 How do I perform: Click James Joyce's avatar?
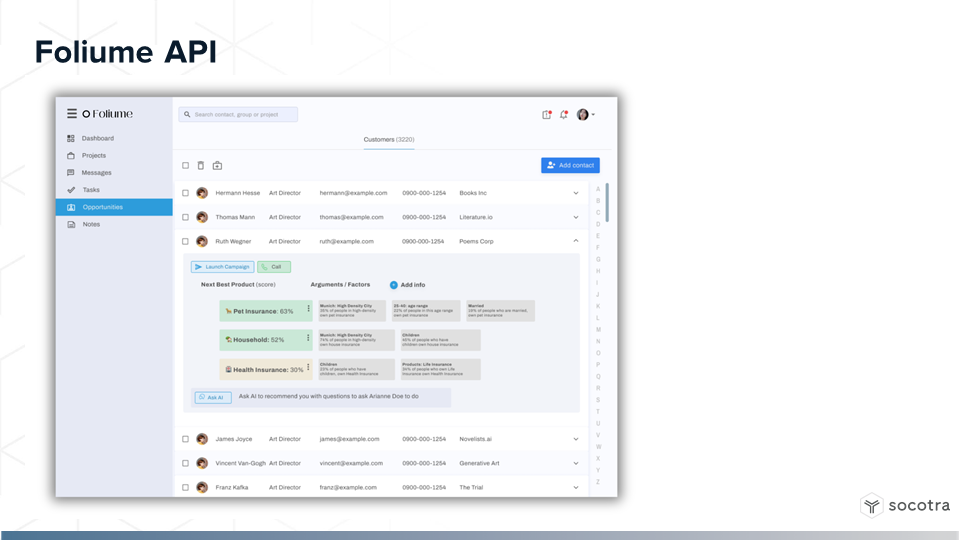click(202, 439)
